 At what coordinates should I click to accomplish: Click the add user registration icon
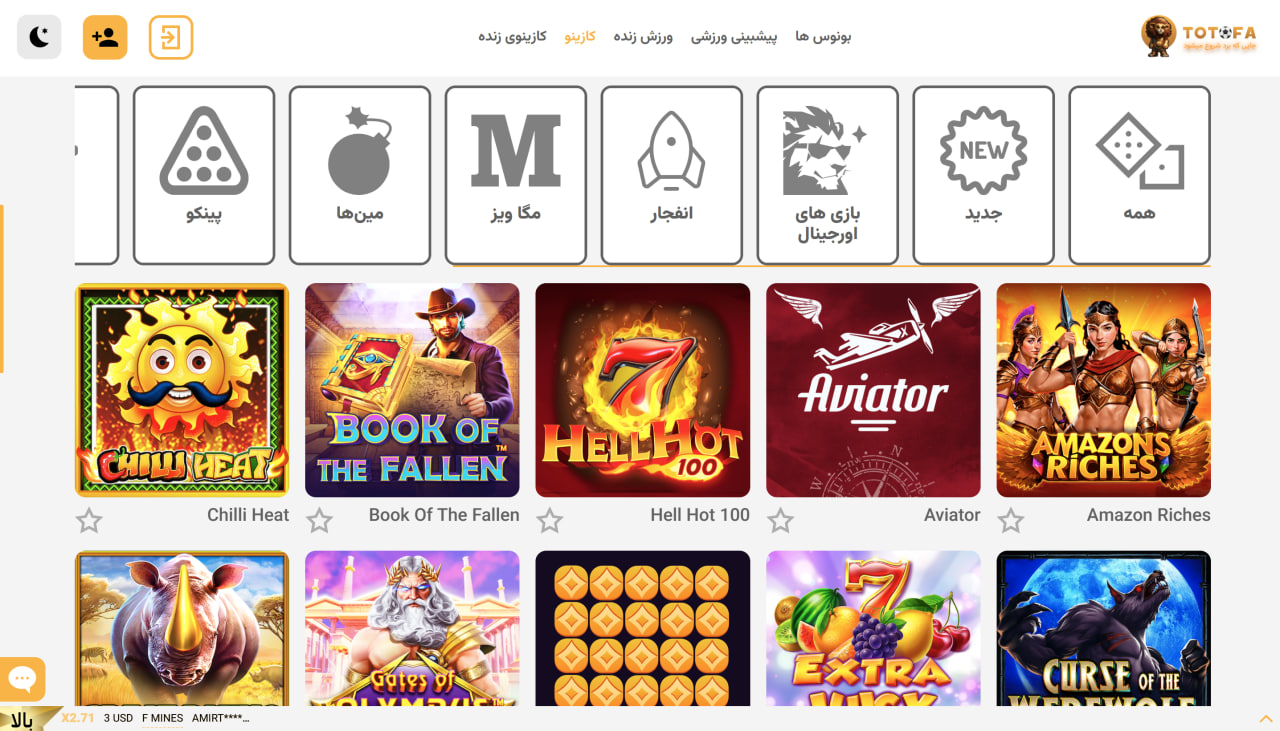point(105,37)
